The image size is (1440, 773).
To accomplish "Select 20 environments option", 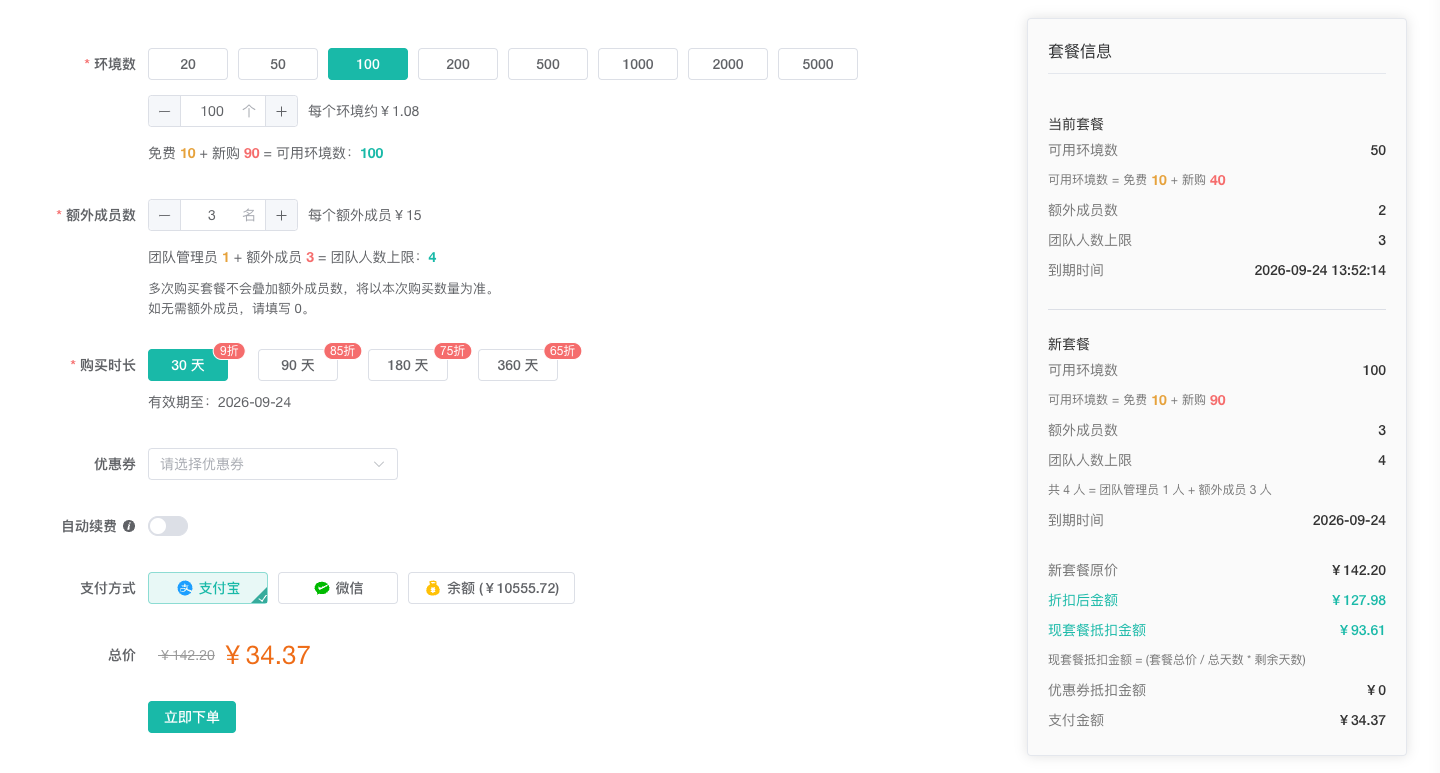I will (188, 64).
